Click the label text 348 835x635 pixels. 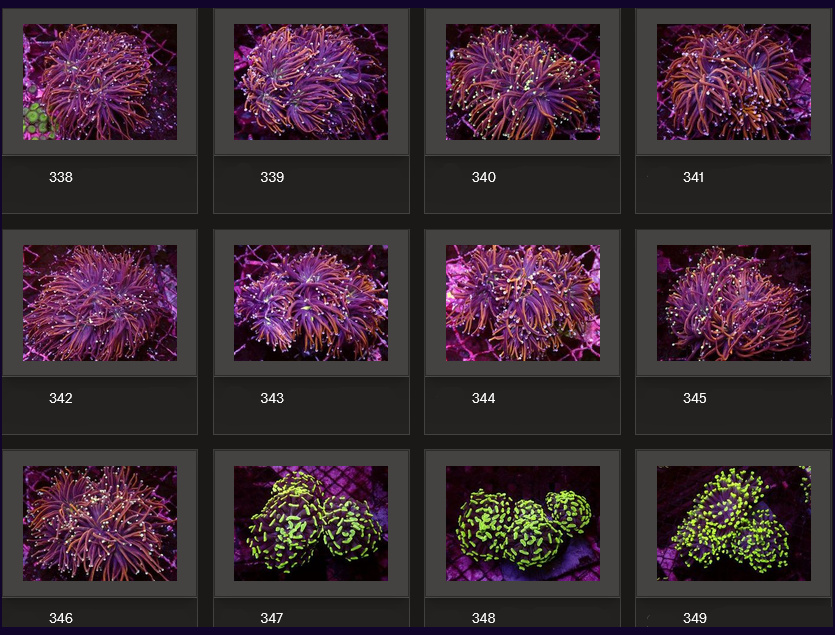coord(484,618)
